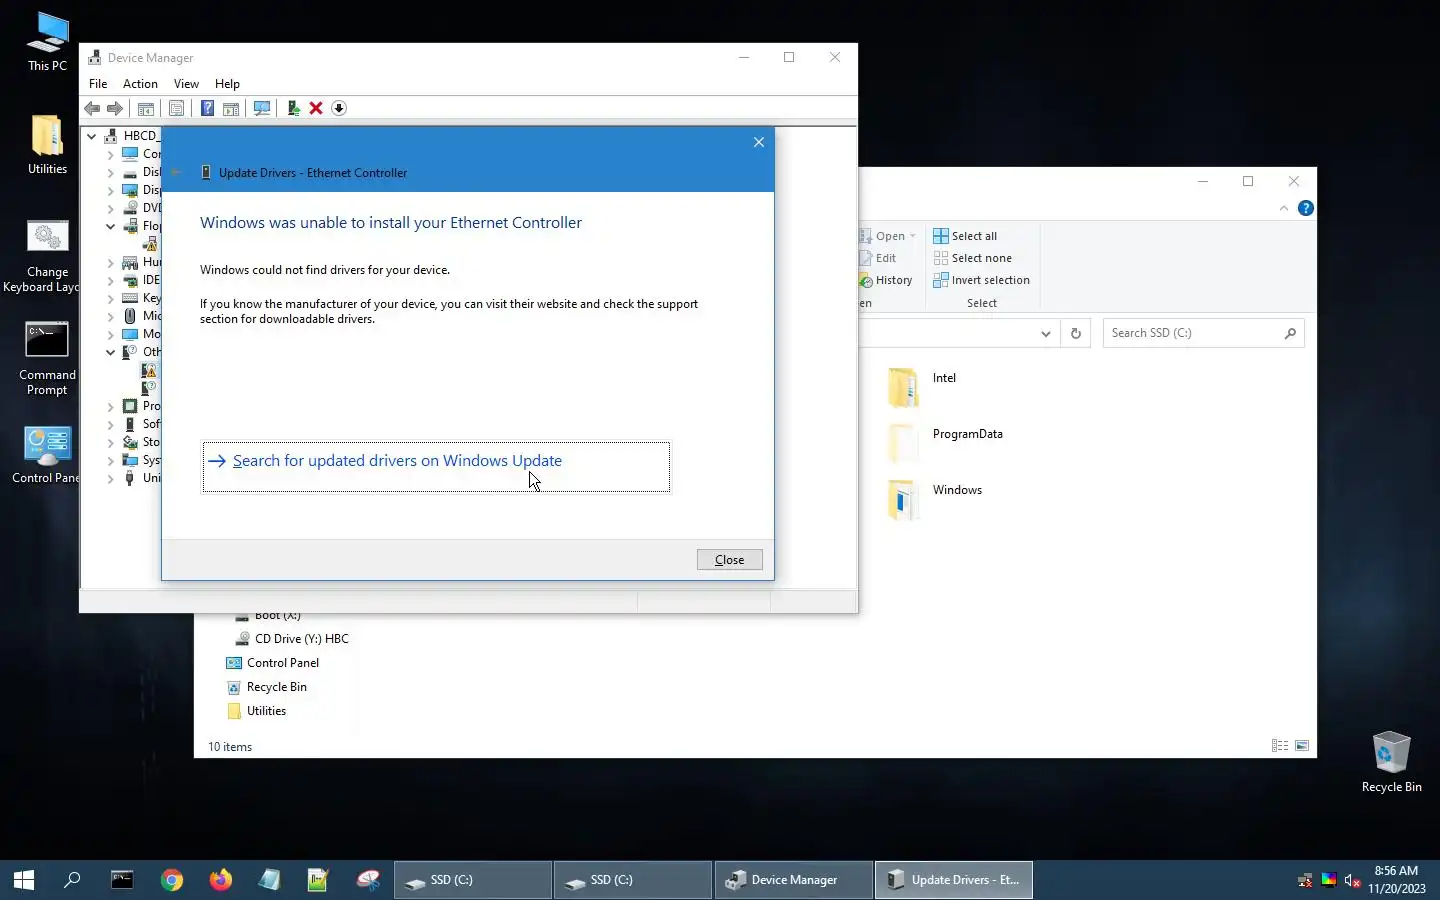Open the Properties toolbar icon in Device Manager

(x=176, y=108)
